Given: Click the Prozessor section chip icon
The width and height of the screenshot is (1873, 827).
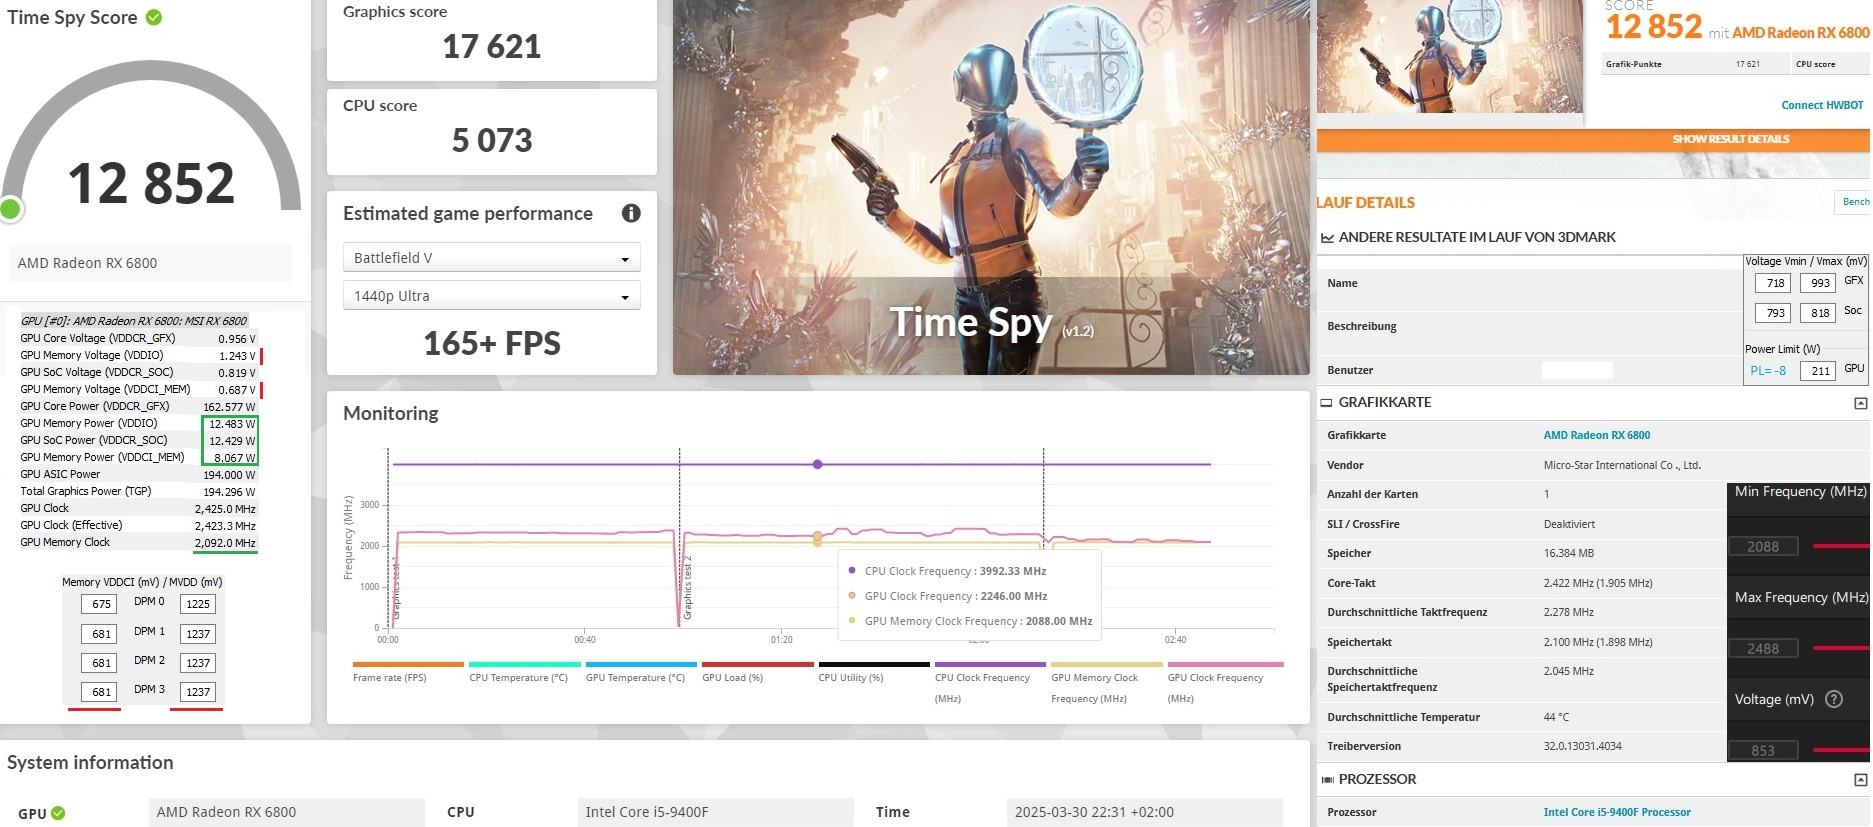Looking at the screenshot, I should [1327, 779].
